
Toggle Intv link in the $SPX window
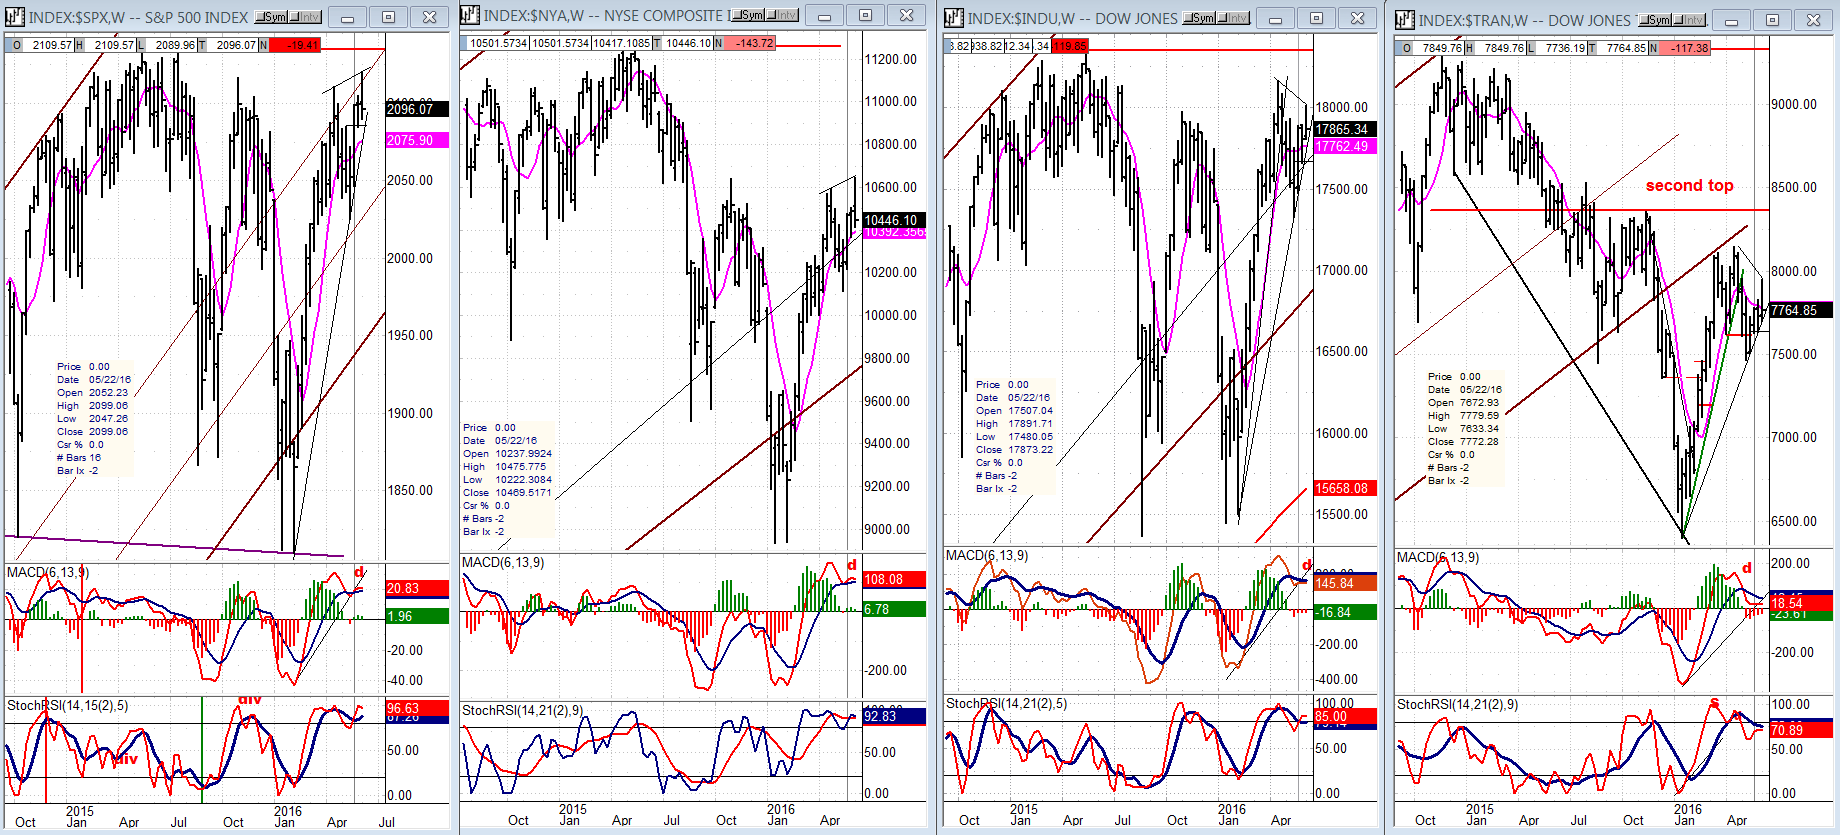(306, 17)
